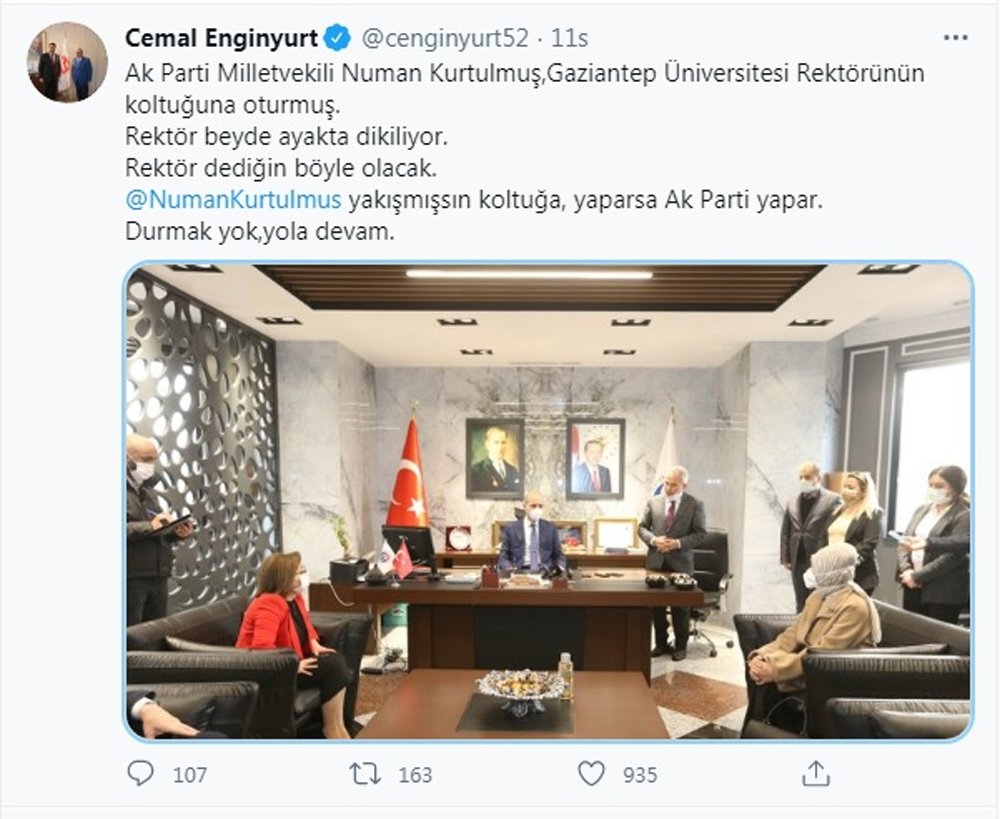
Task: Like the tweet with the heart icon
Action: [591, 773]
